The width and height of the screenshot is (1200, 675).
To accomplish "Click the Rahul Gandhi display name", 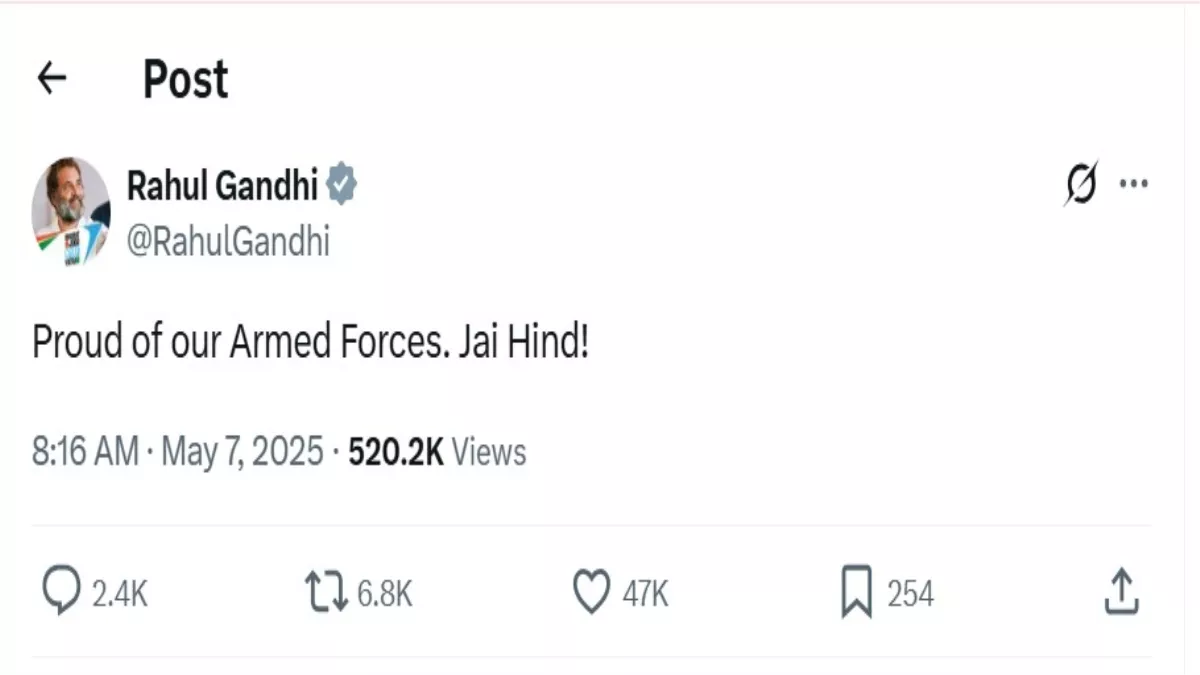I will [x=222, y=185].
